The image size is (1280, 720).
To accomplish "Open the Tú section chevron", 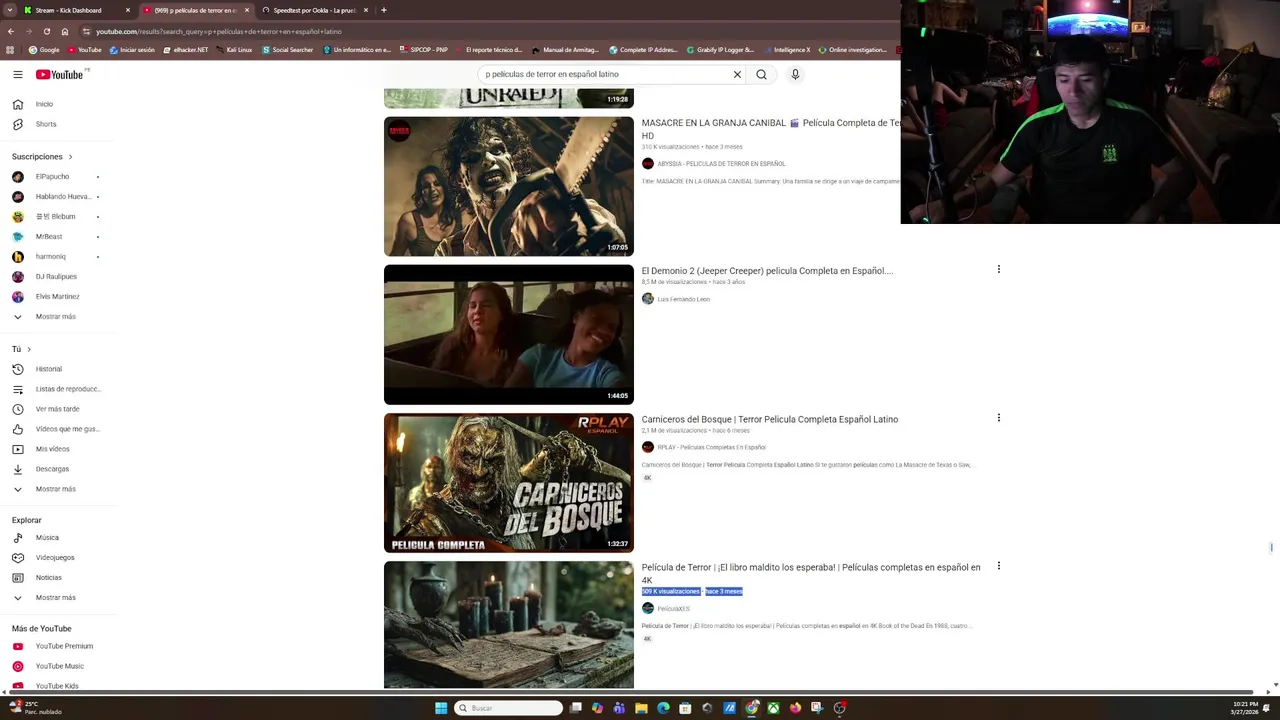I will [29, 349].
